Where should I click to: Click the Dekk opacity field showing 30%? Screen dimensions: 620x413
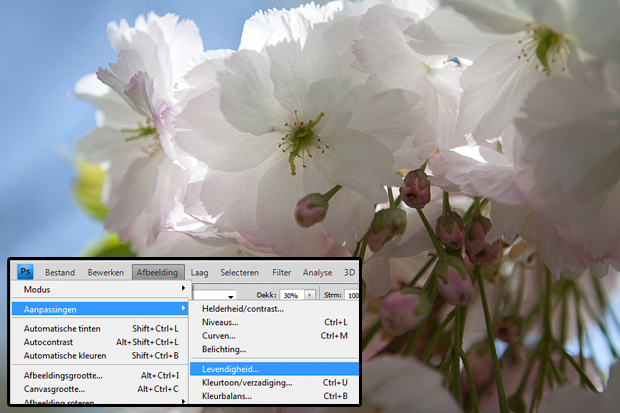click(291, 295)
